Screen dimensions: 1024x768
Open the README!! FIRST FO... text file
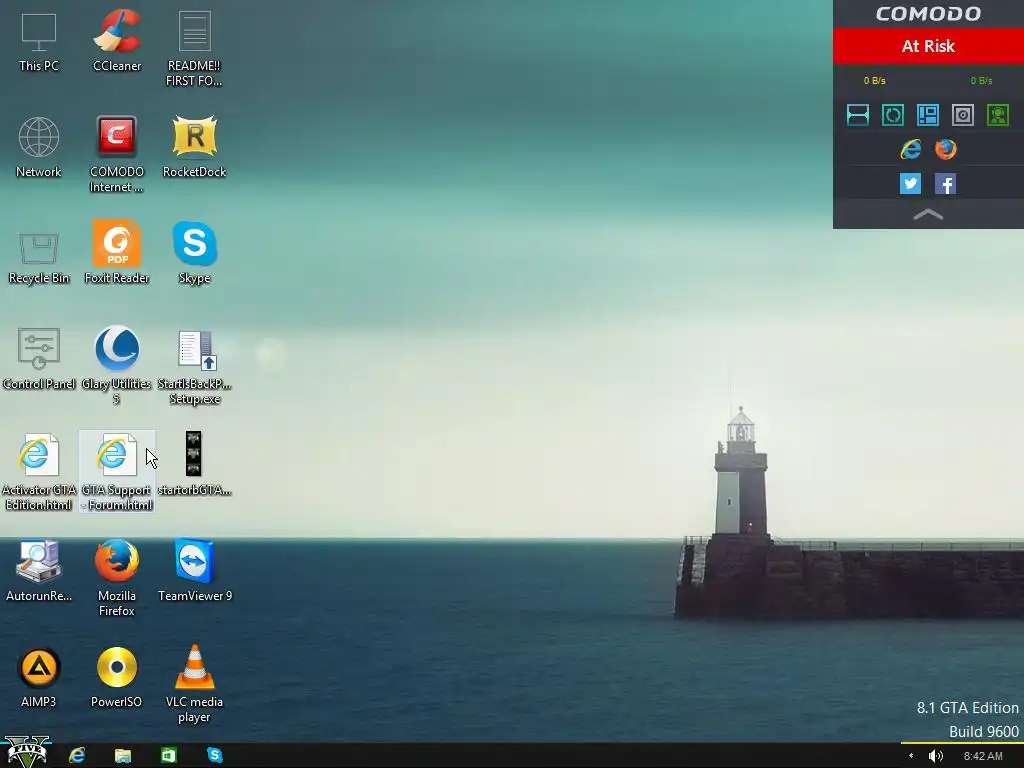pos(194,48)
